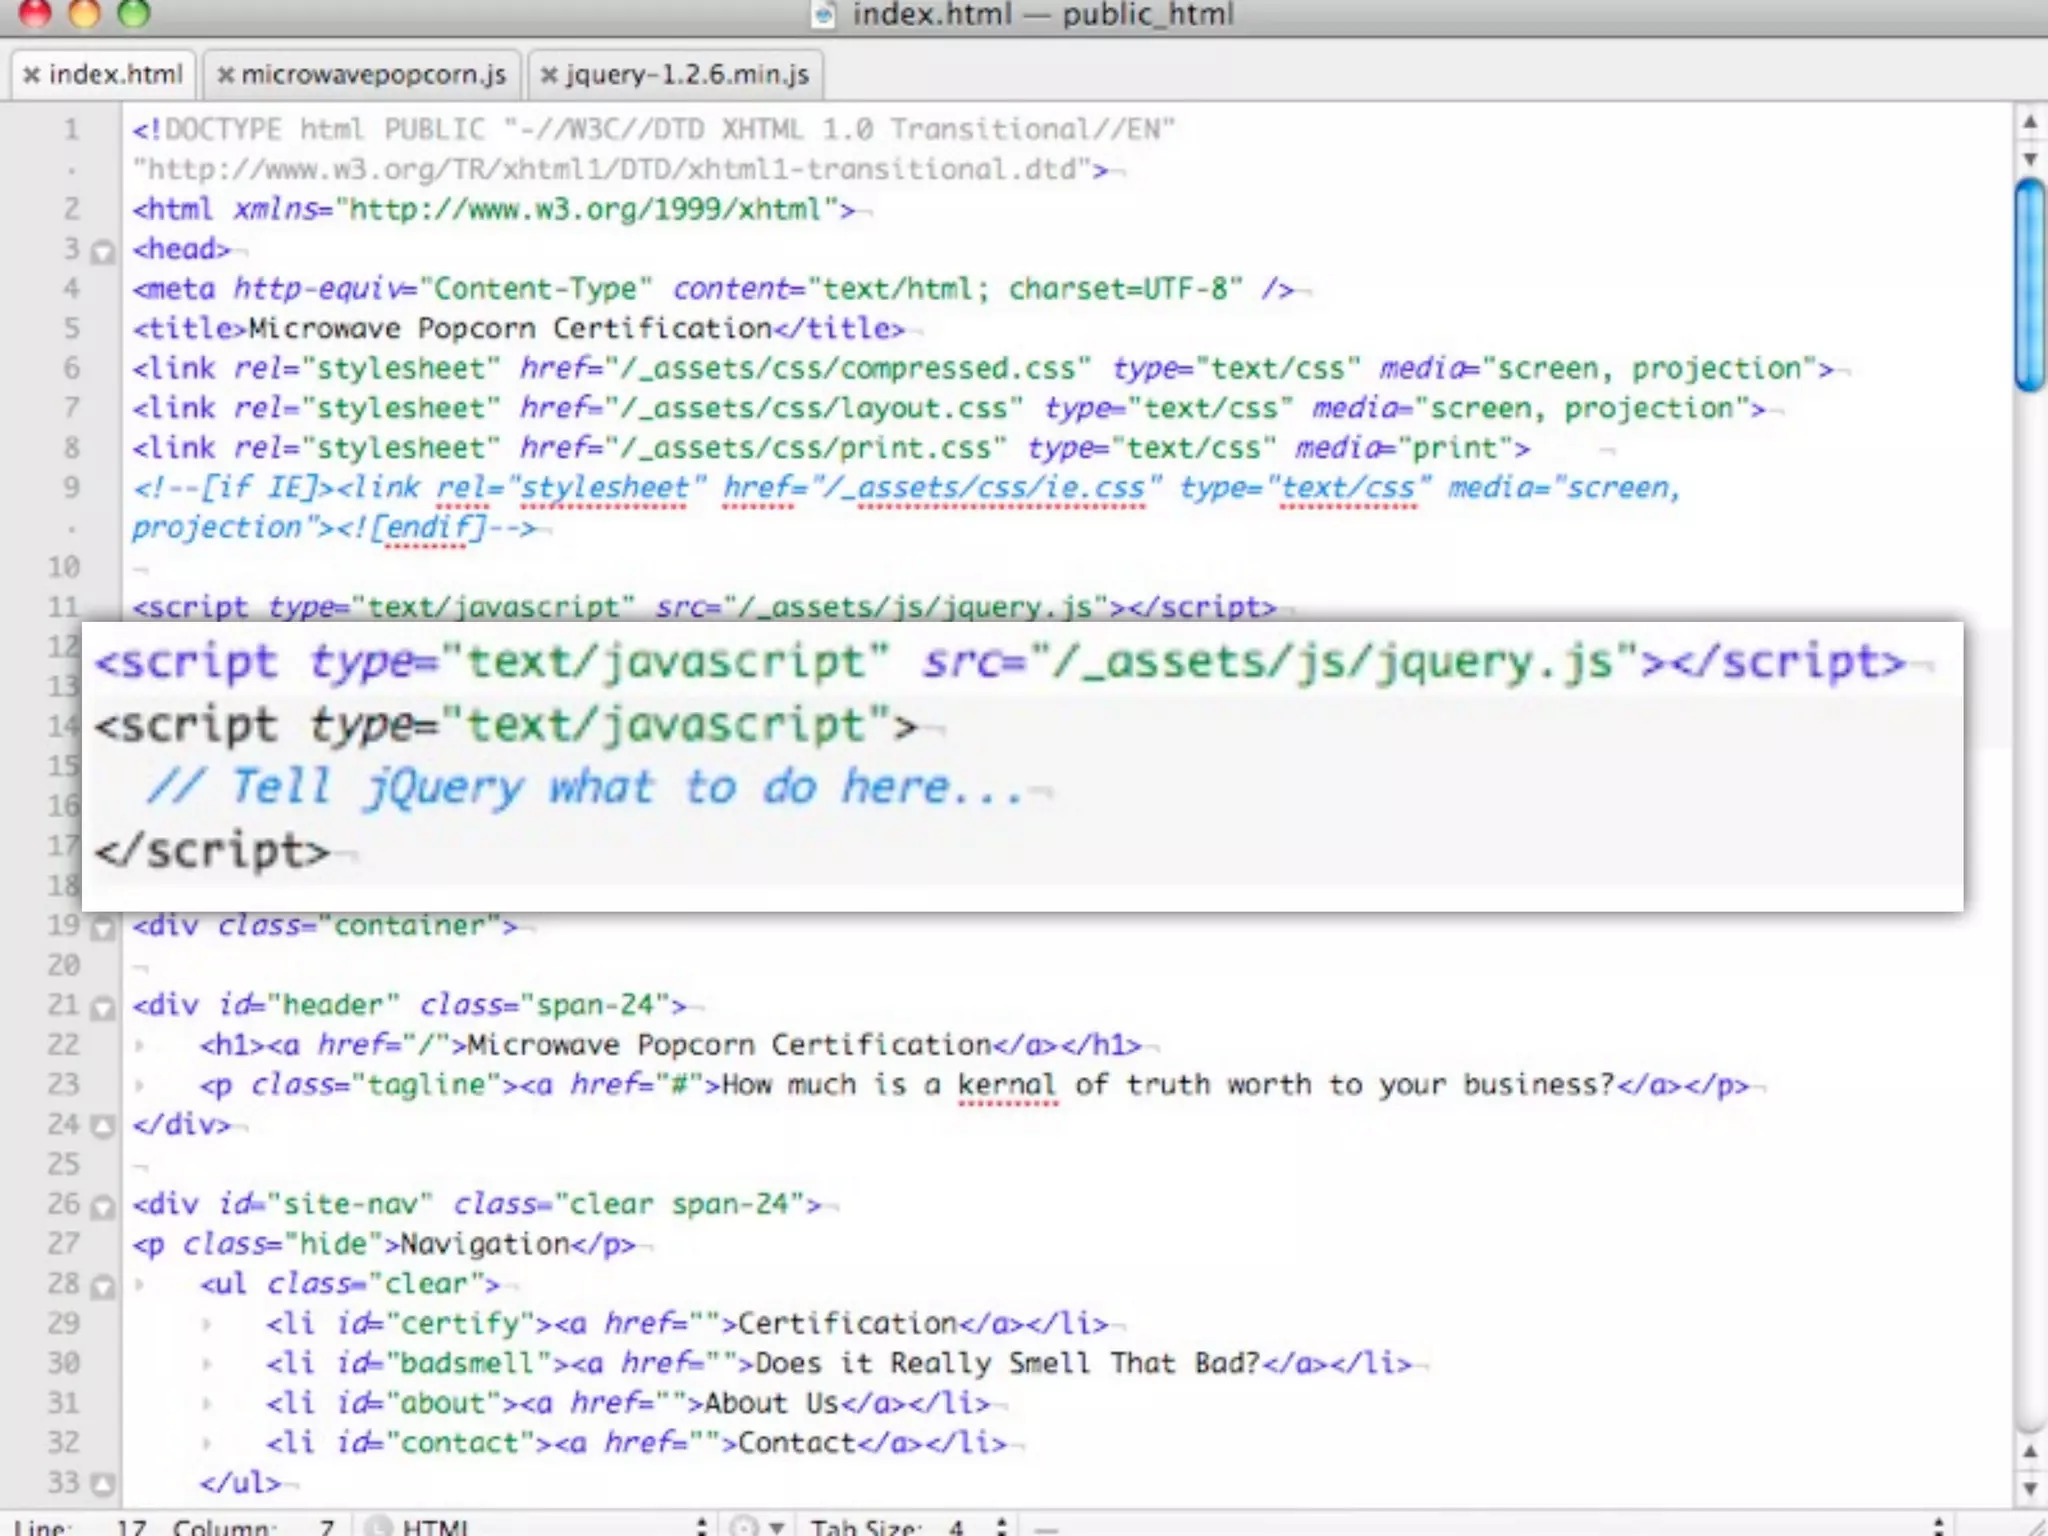This screenshot has height=1536, width=2048.
Task: Collapse the header div fold on line 21
Action: [x=102, y=1008]
